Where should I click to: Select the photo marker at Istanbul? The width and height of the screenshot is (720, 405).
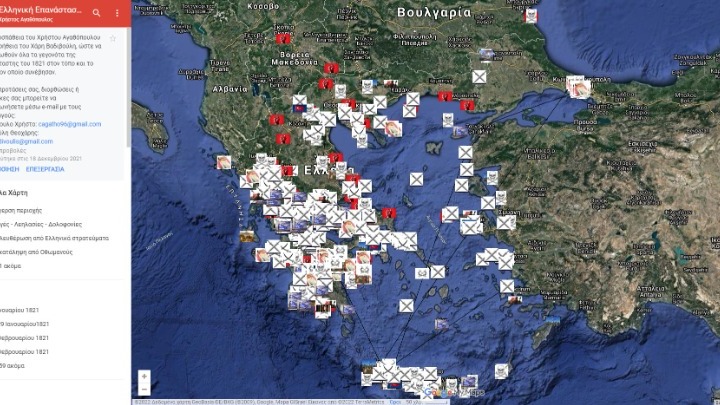[577, 86]
